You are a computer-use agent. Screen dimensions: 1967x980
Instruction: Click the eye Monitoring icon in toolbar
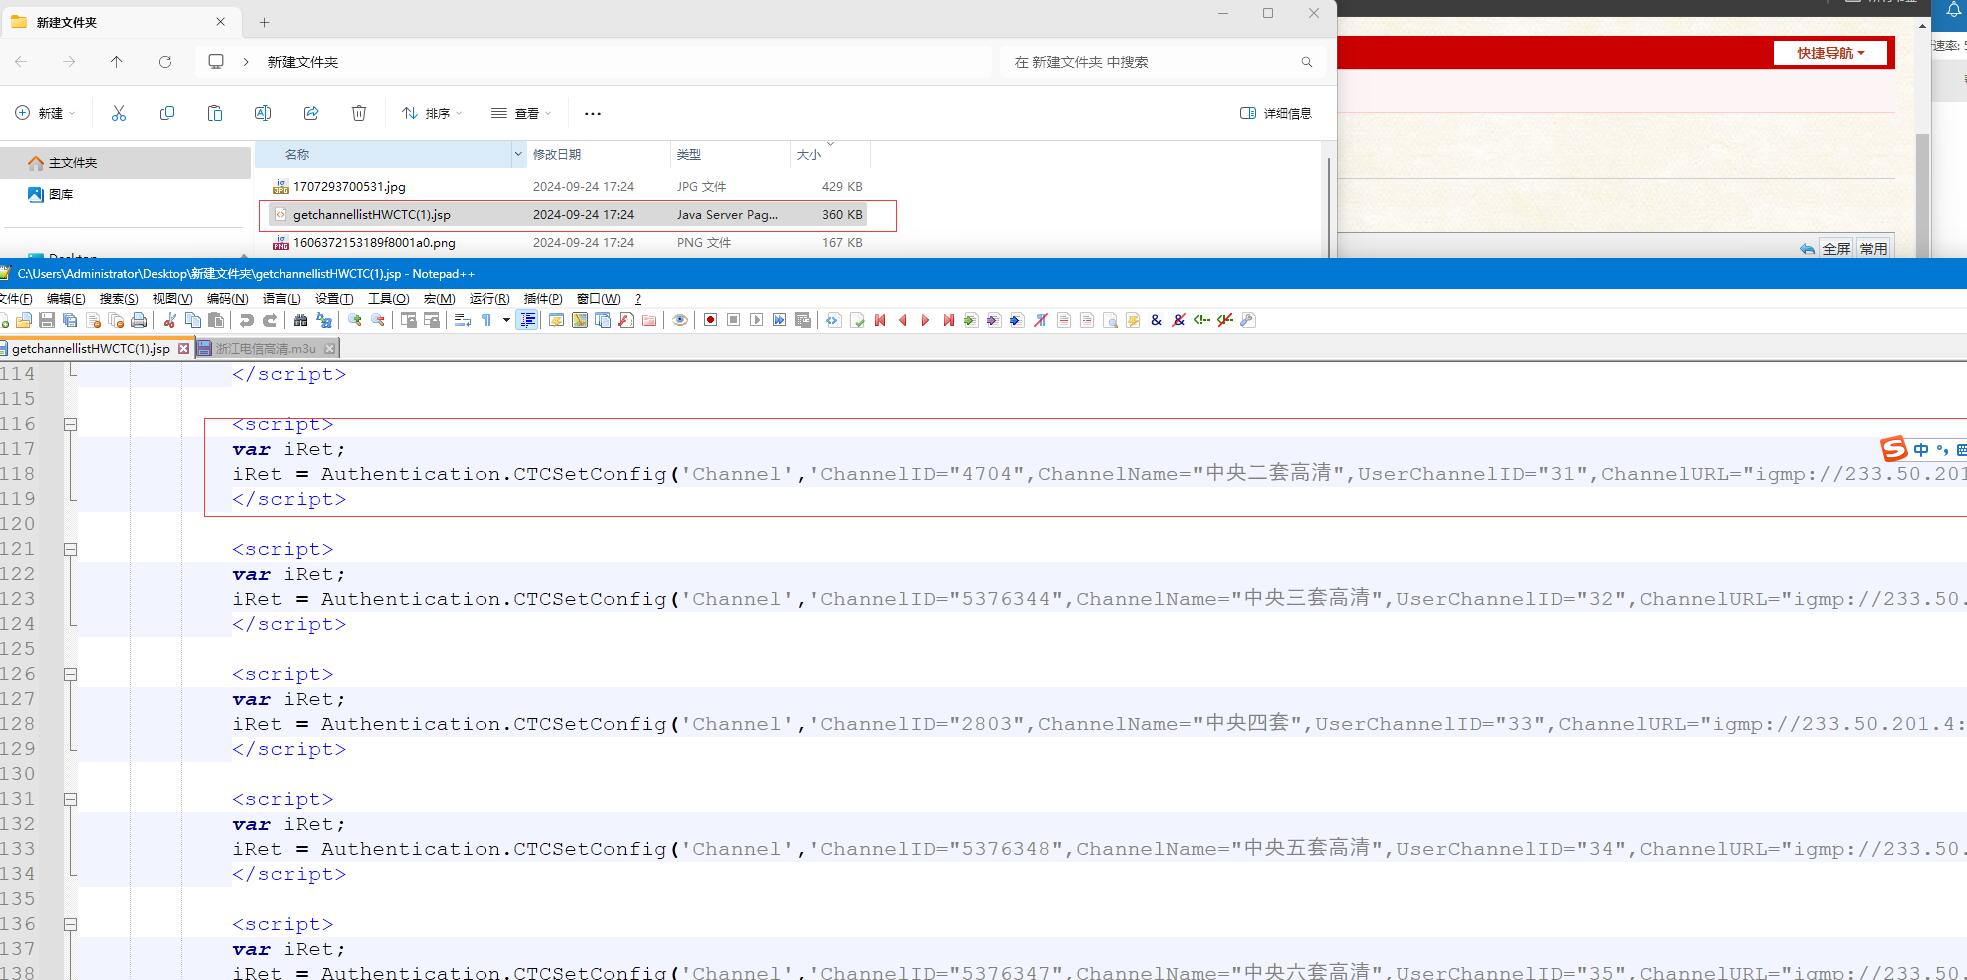click(x=680, y=320)
